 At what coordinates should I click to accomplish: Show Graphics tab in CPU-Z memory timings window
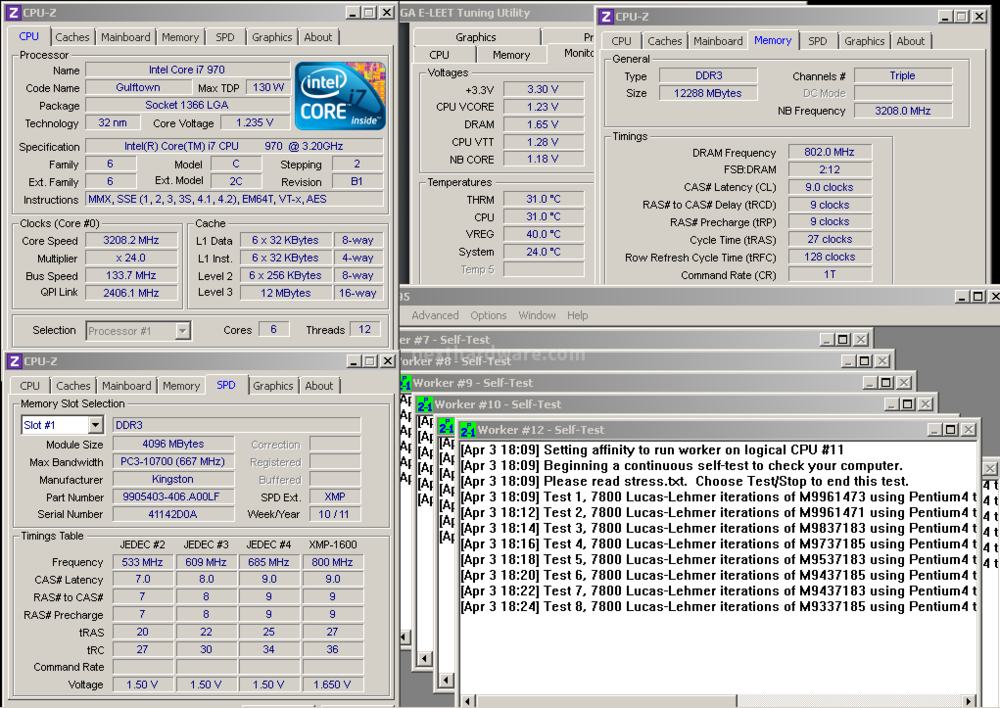[x=864, y=41]
